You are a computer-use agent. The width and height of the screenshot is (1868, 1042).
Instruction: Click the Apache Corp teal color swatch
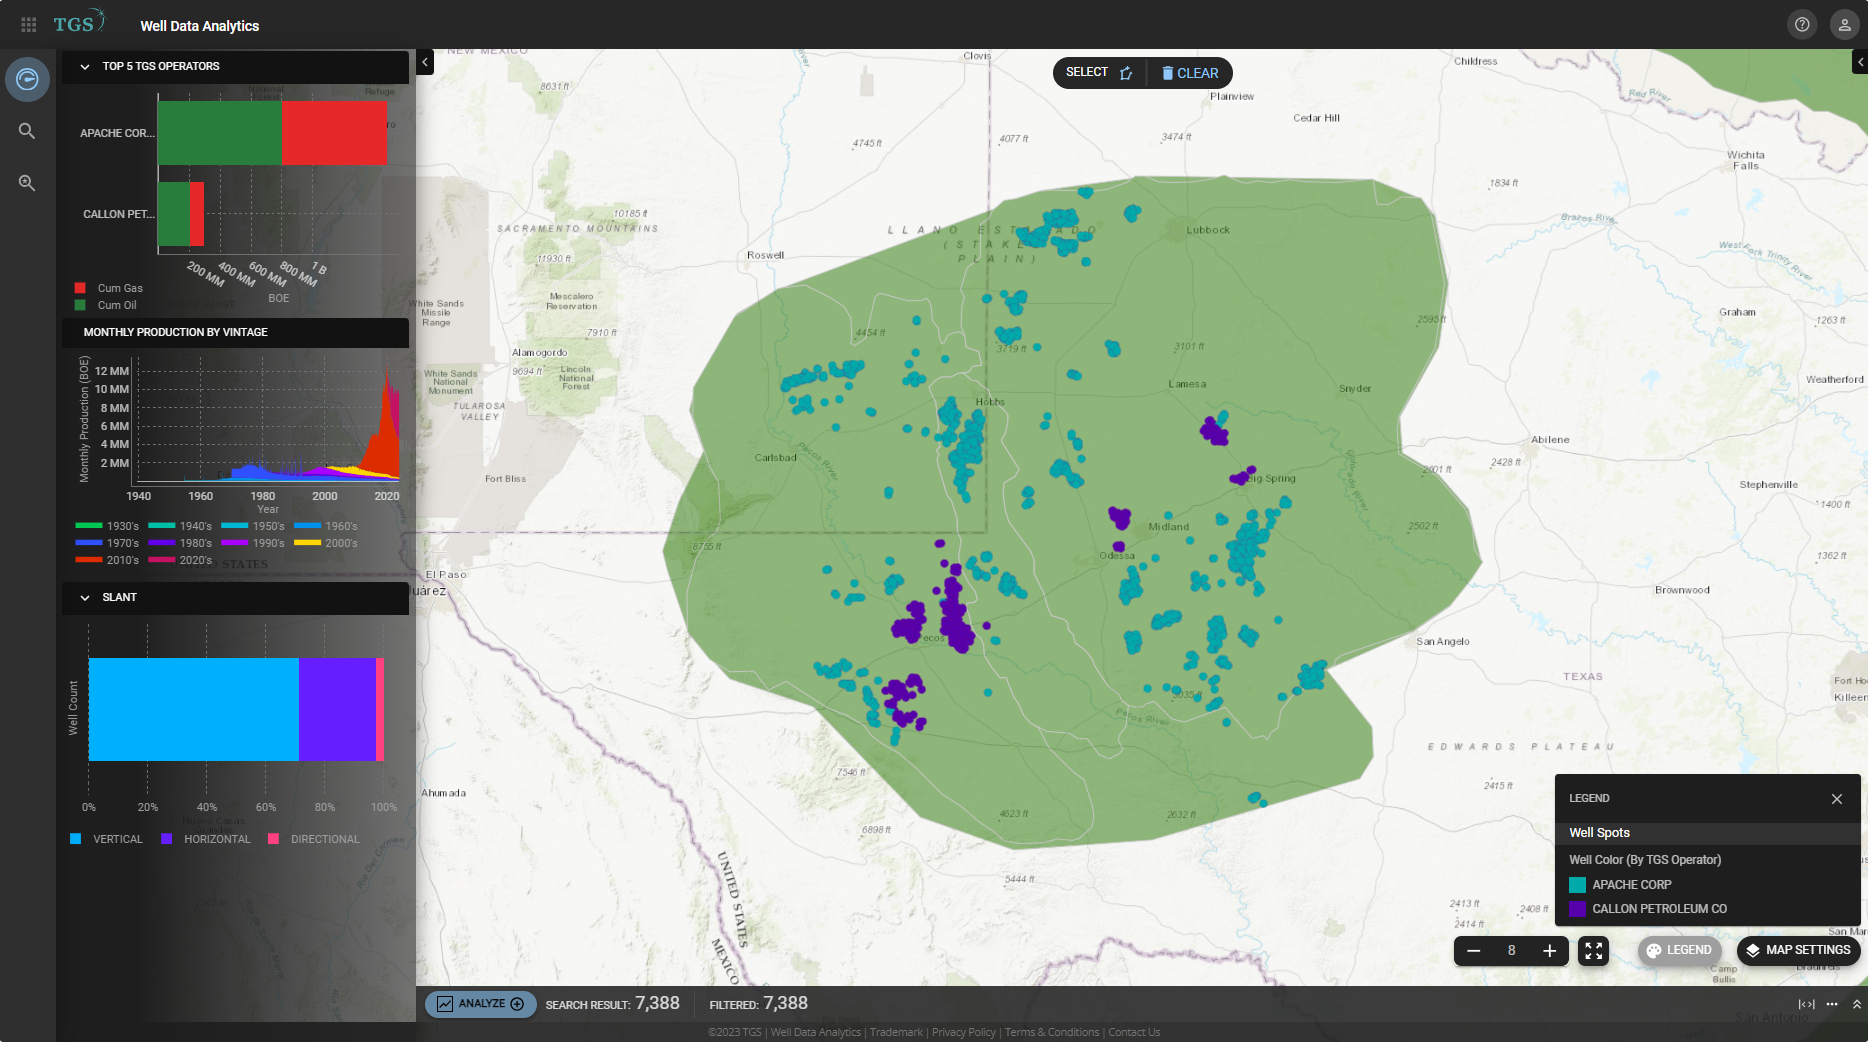1577,885
